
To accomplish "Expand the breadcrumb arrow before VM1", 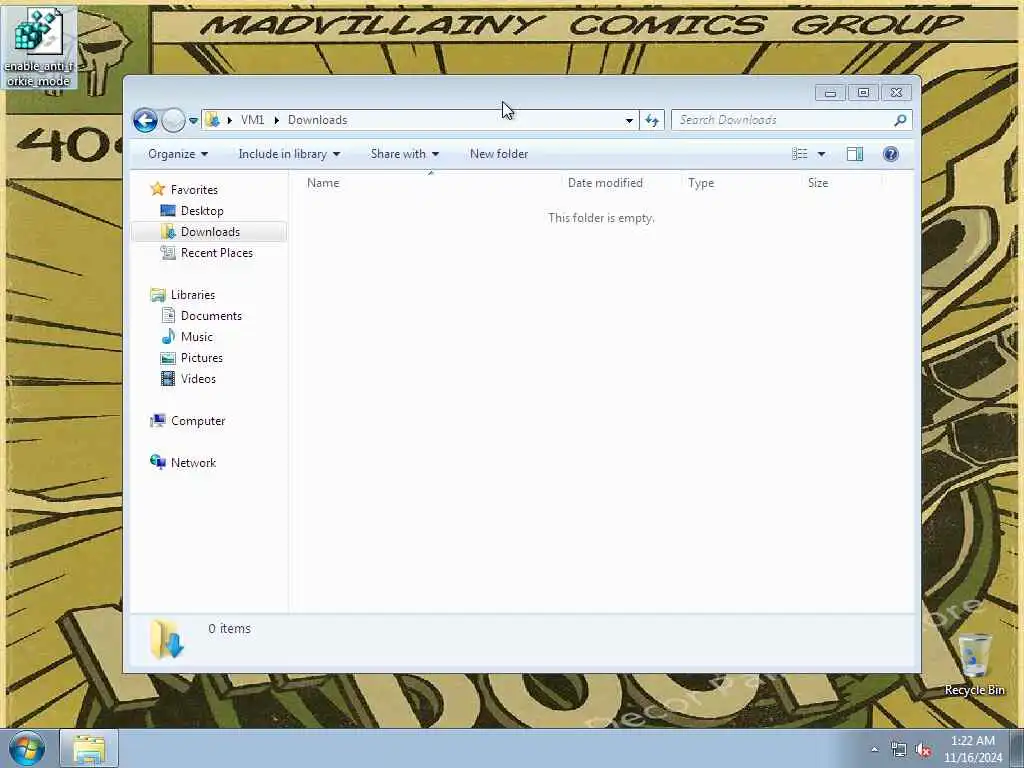I will [x=229, y=120].
